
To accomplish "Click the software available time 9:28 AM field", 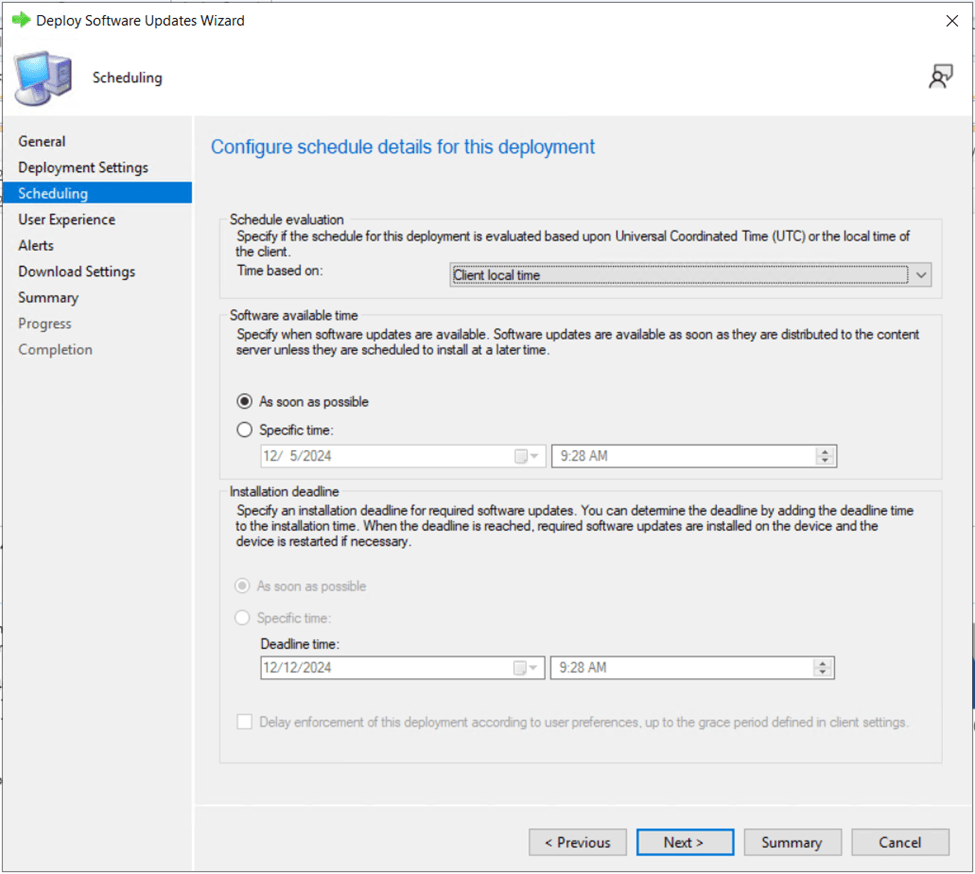I will (x=685, y=456).
